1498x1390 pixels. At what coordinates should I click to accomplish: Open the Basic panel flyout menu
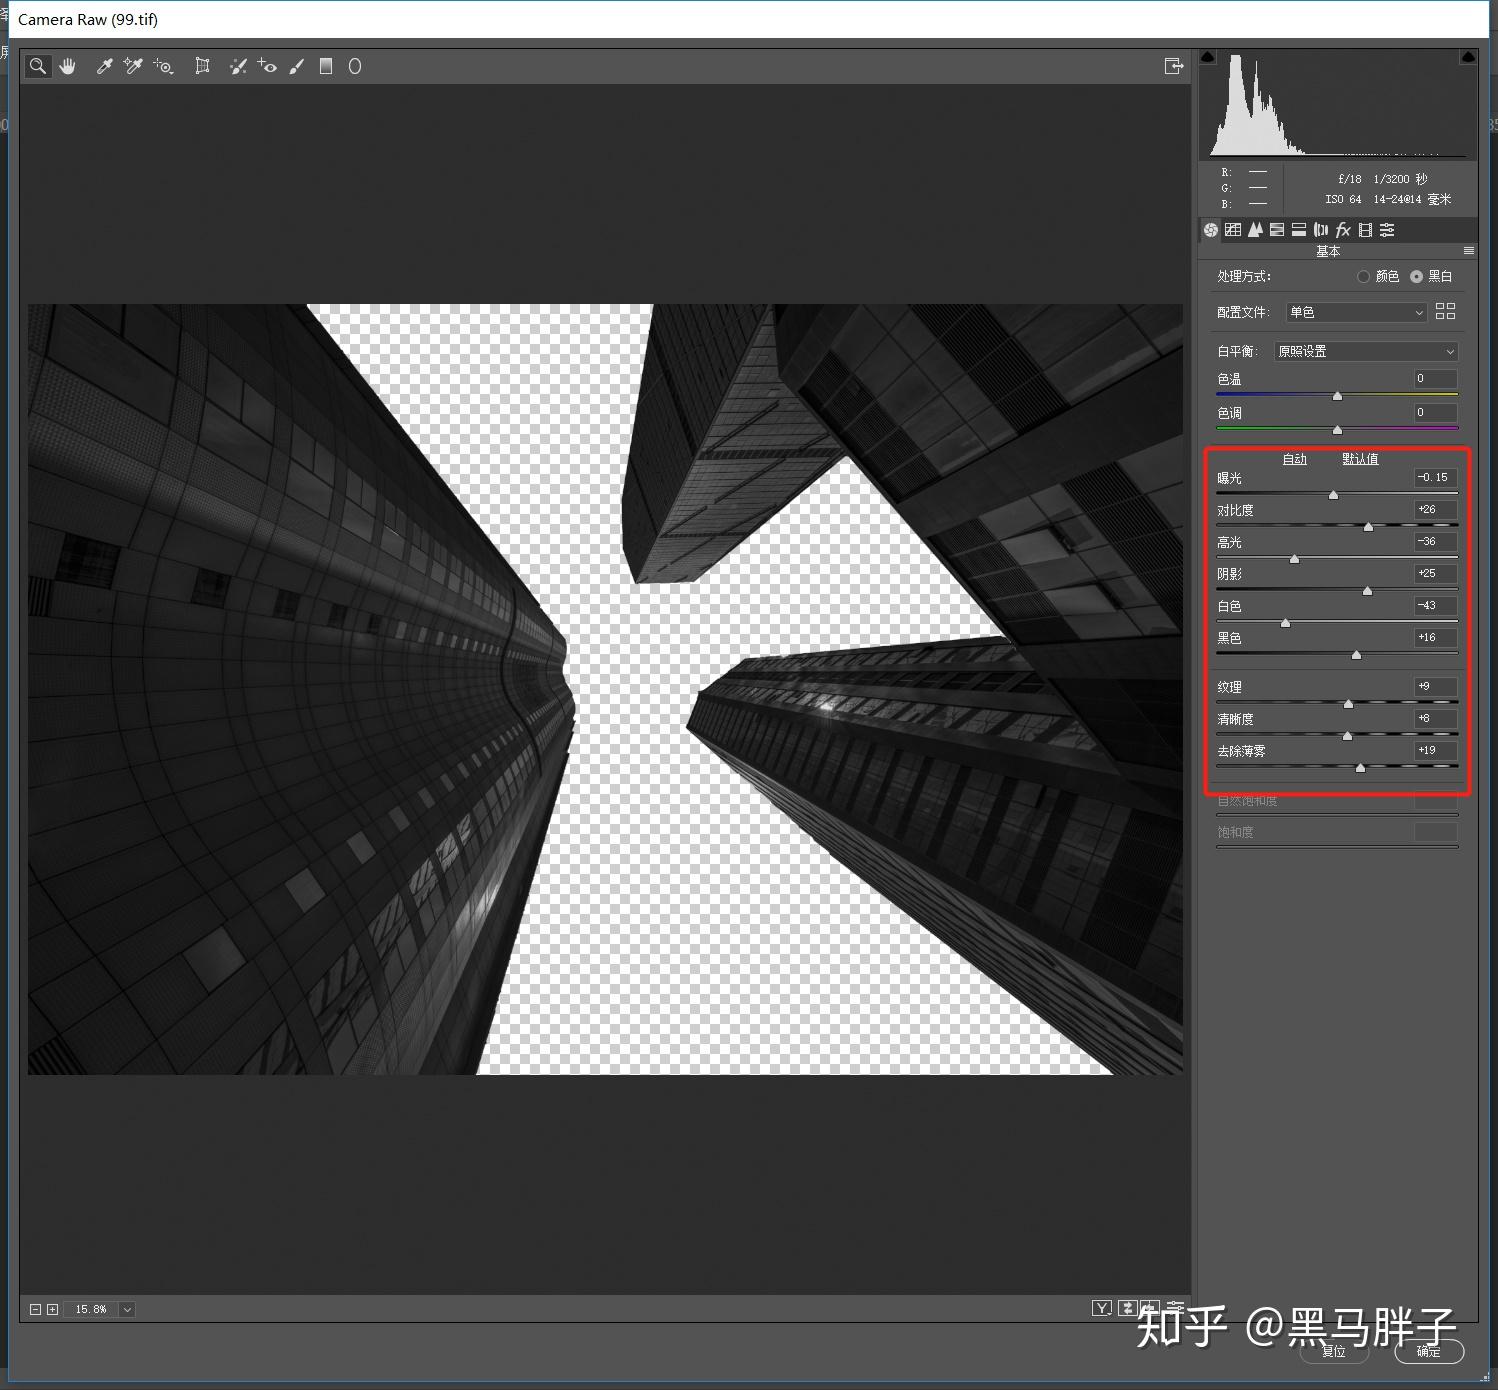click(x=1469, y=251)
